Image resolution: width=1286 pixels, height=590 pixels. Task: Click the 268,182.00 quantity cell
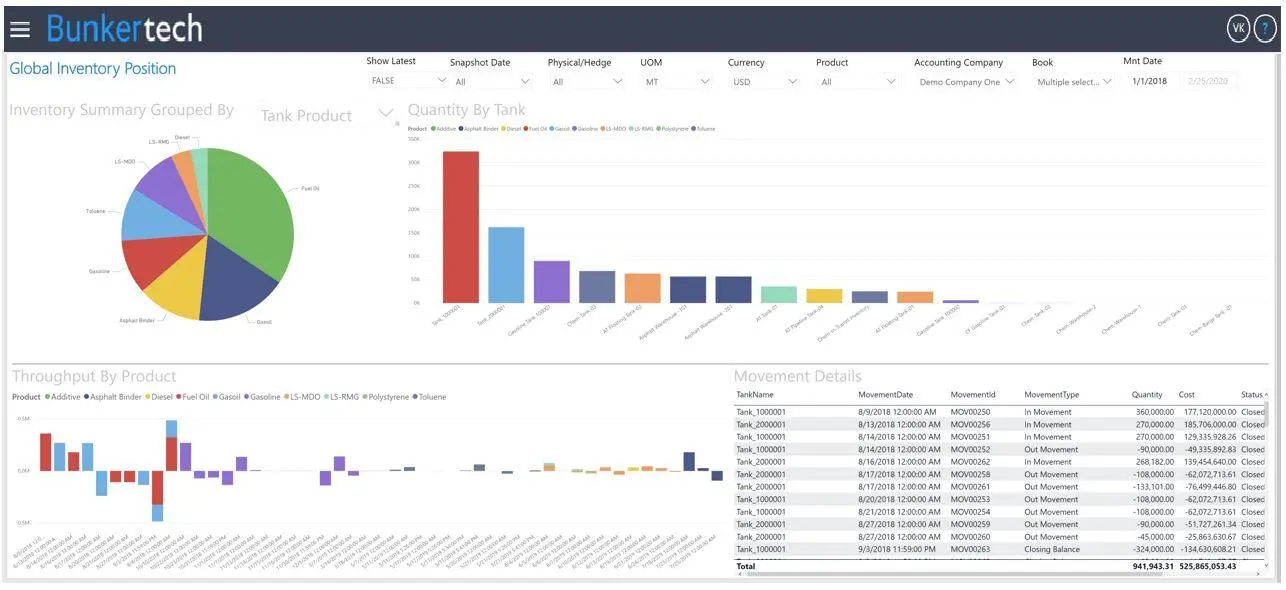click(x=1155, y=462)
